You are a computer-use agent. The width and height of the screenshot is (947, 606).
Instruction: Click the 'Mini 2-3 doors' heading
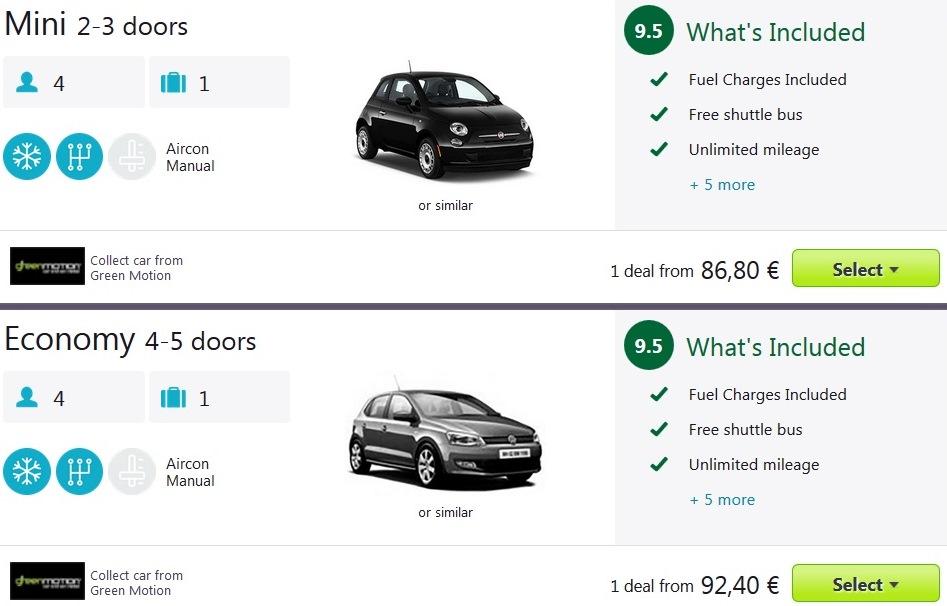96,25
